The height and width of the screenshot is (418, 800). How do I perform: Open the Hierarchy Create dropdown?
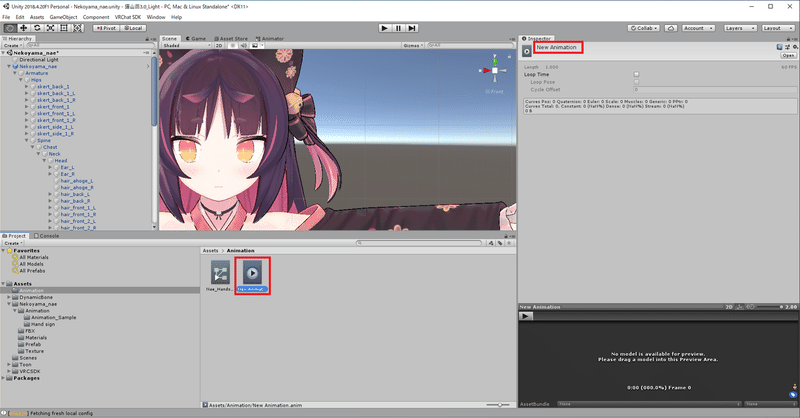pos(13,45)
